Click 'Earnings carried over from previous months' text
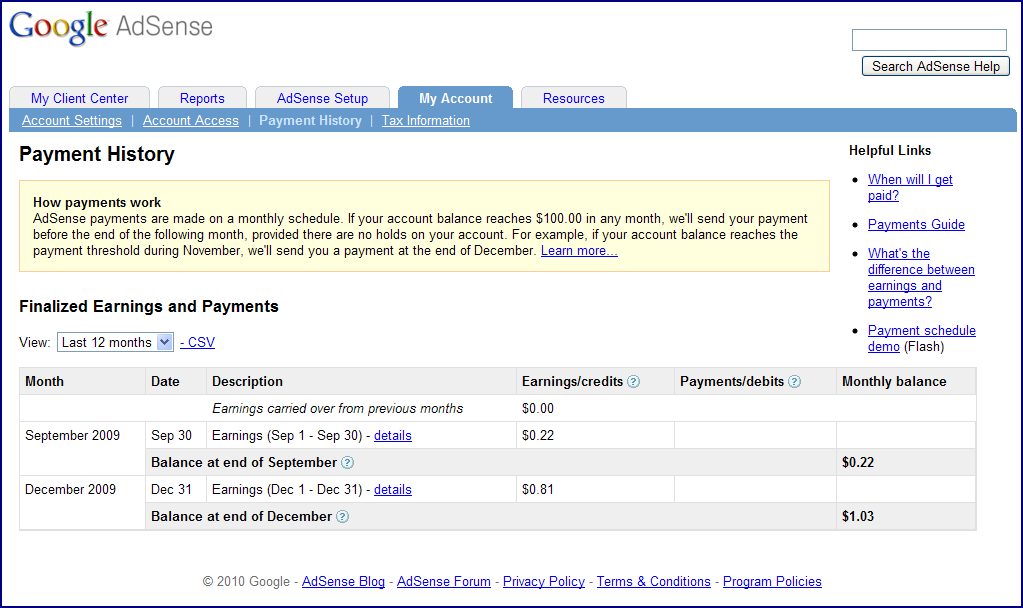 click(x=337, y=408)
